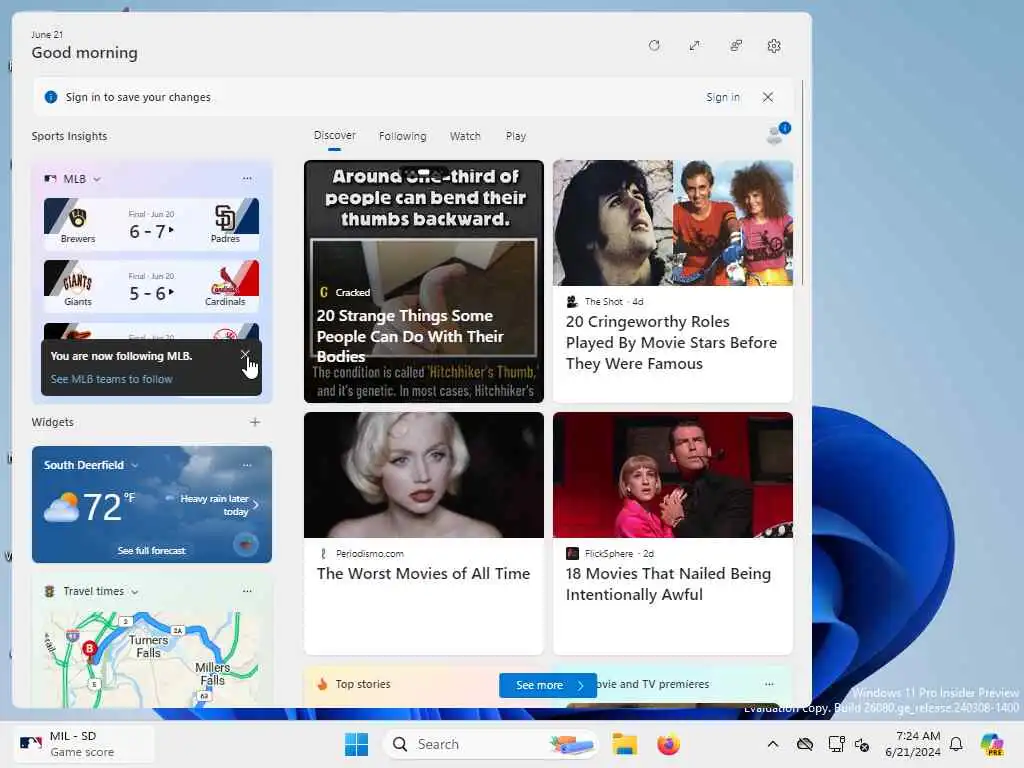Open profile avatar with notification badge

pos(777,133)
